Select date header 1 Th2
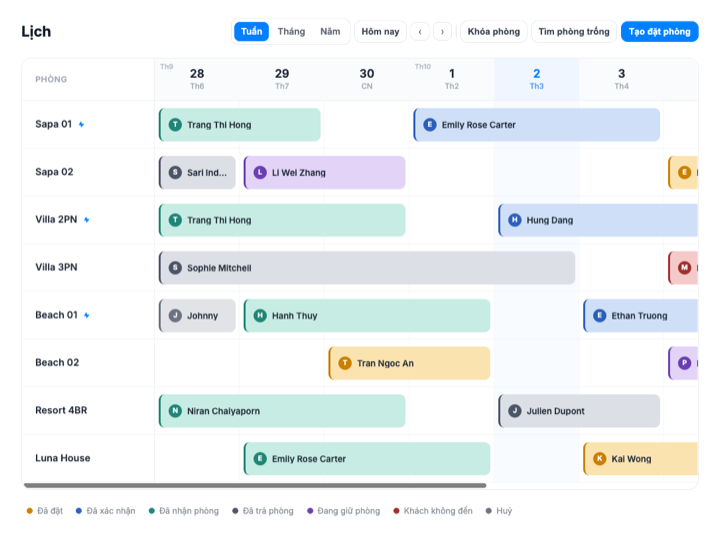 (451, 79)
